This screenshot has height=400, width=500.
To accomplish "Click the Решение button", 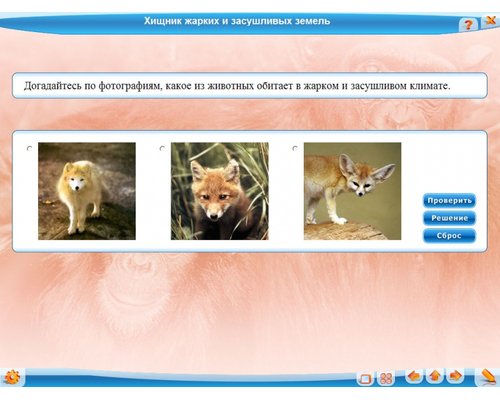I will [449, 218].
